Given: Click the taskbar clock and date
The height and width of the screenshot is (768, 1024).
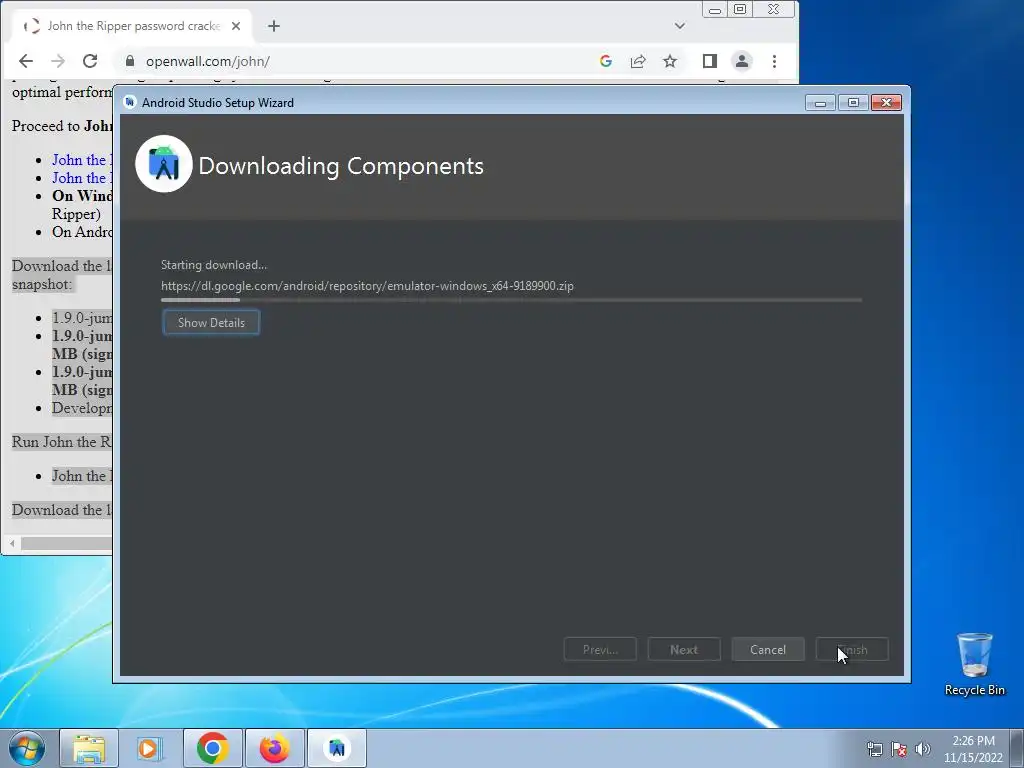Looking at the screenshot, I should [x=973, y=749].
